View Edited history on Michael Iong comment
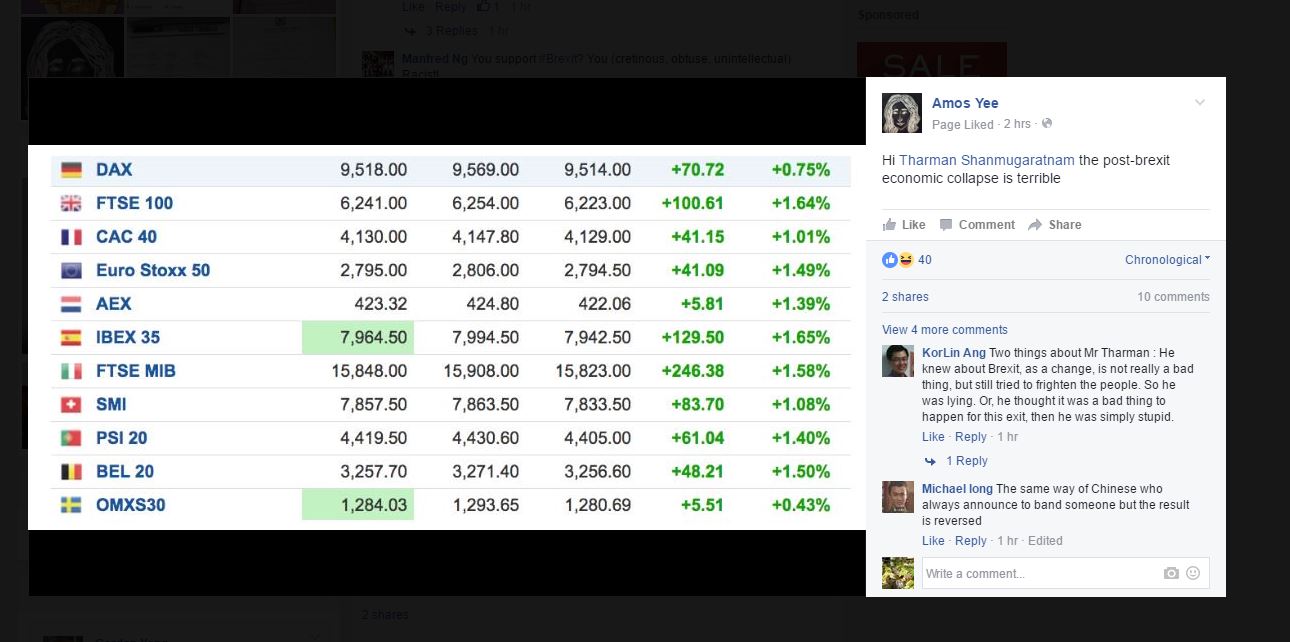Viewport: 1290px width, 642px height. (1045, 541)
